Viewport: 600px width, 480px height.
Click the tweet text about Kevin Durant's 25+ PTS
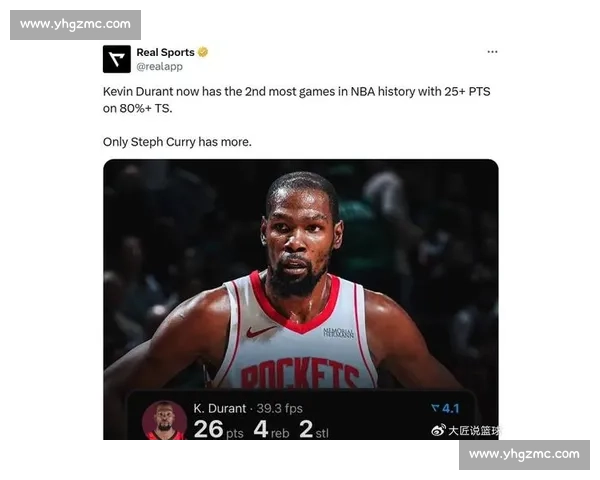click(x=297, y=100)
